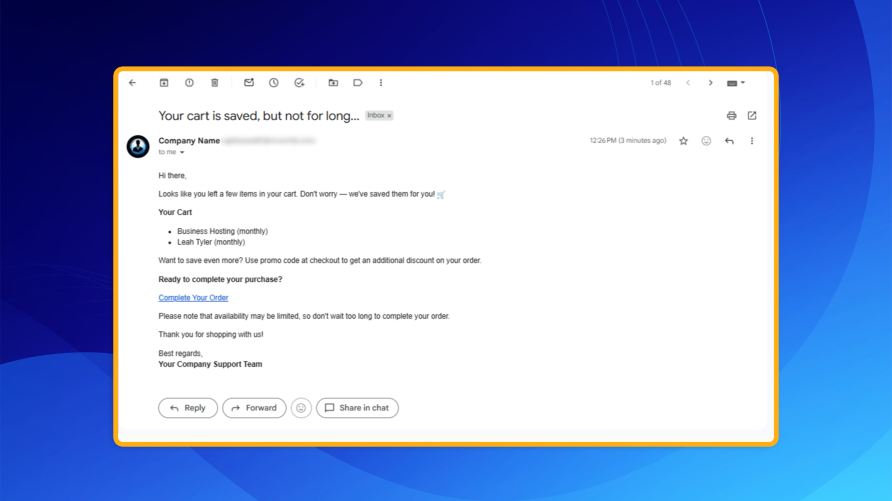Archive this email

[164, 83]
